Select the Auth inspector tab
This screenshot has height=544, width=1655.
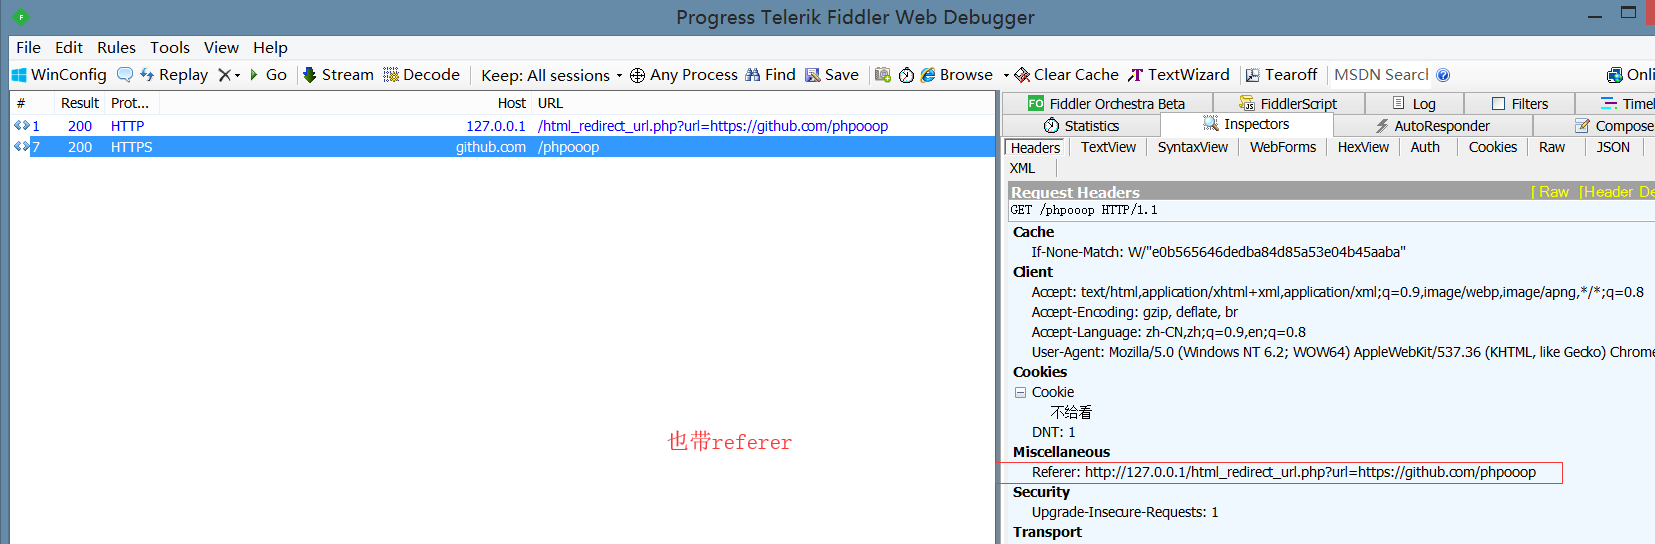click(x=1425, y=147)
